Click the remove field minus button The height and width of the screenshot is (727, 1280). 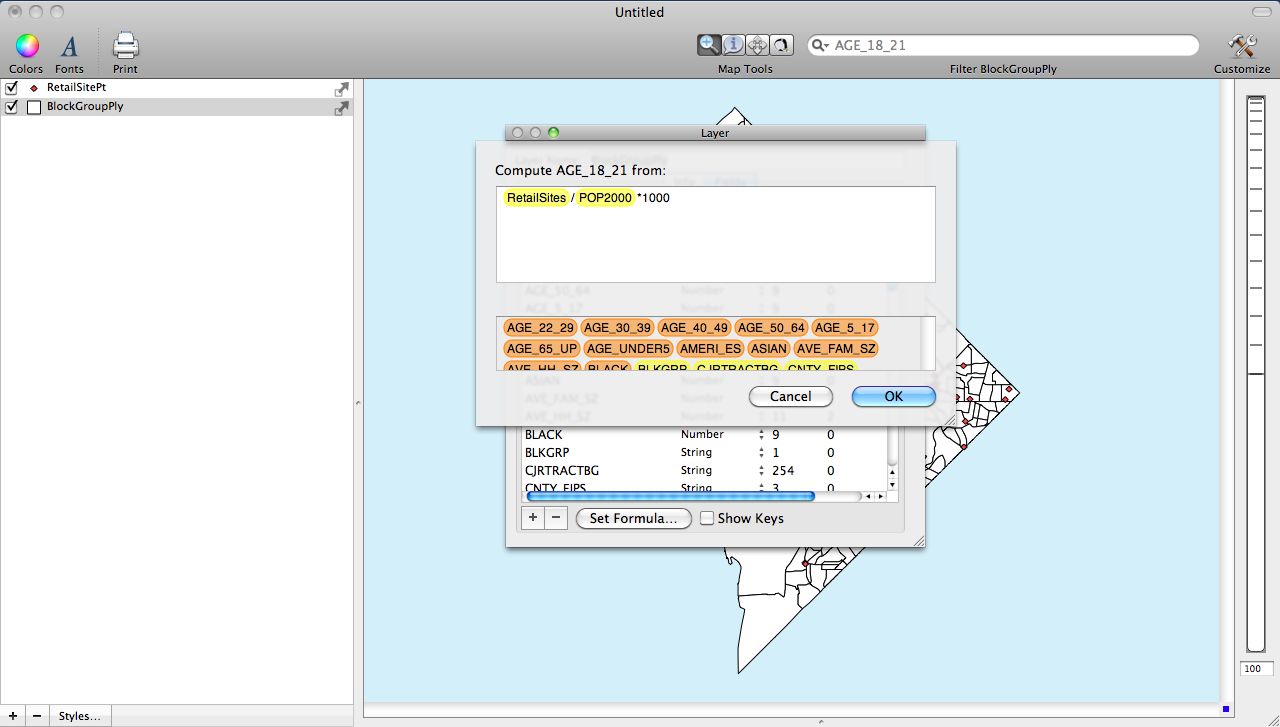click(x=557, y=518)
